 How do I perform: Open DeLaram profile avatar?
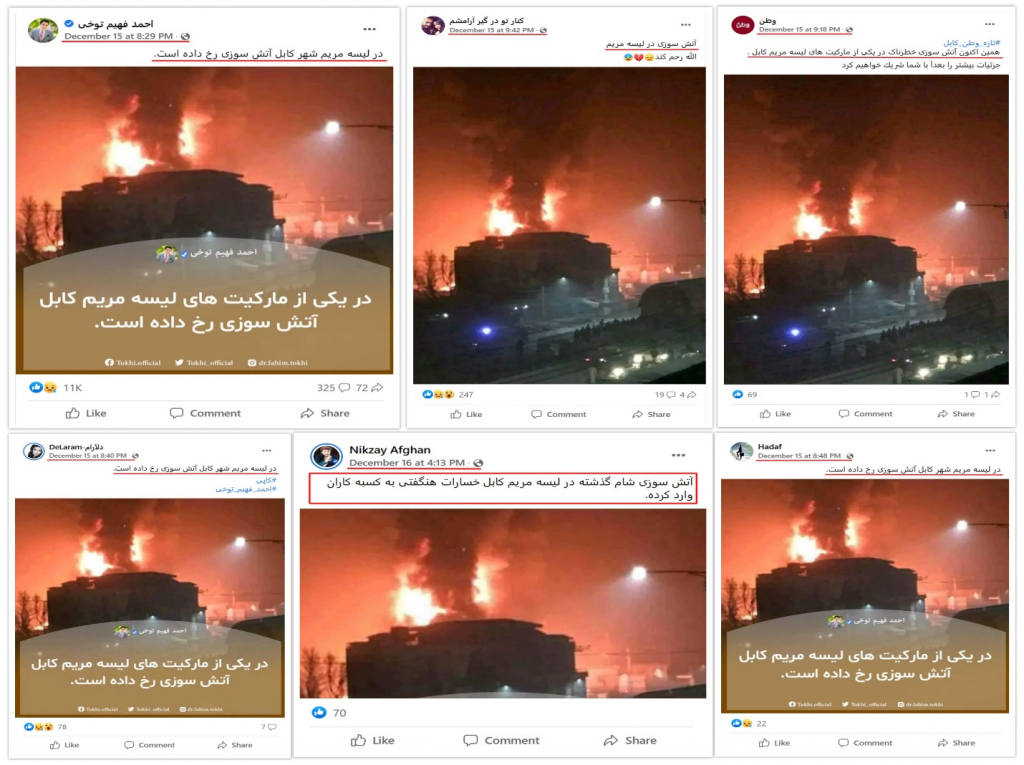point(33,451)
